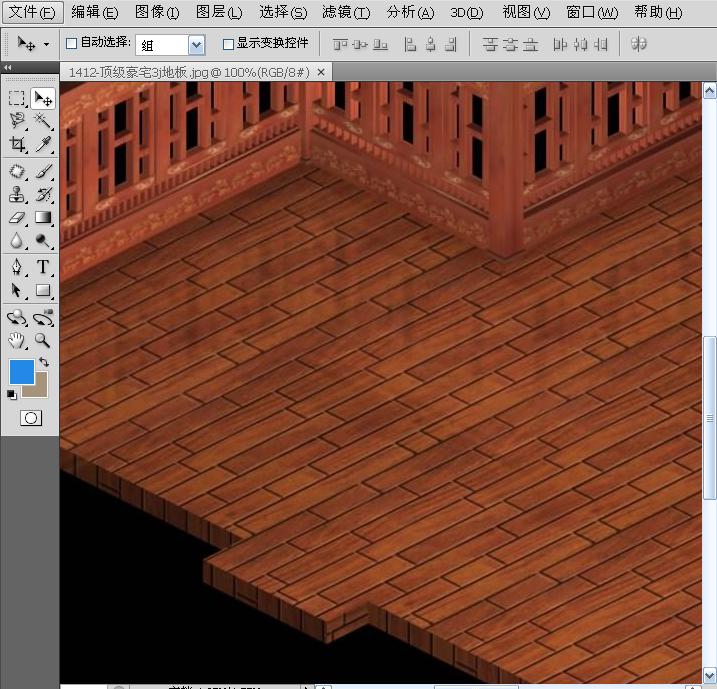Enable the 自动选择 checkbox
Viewport: 717px width, 689px height.
[71, 44]
